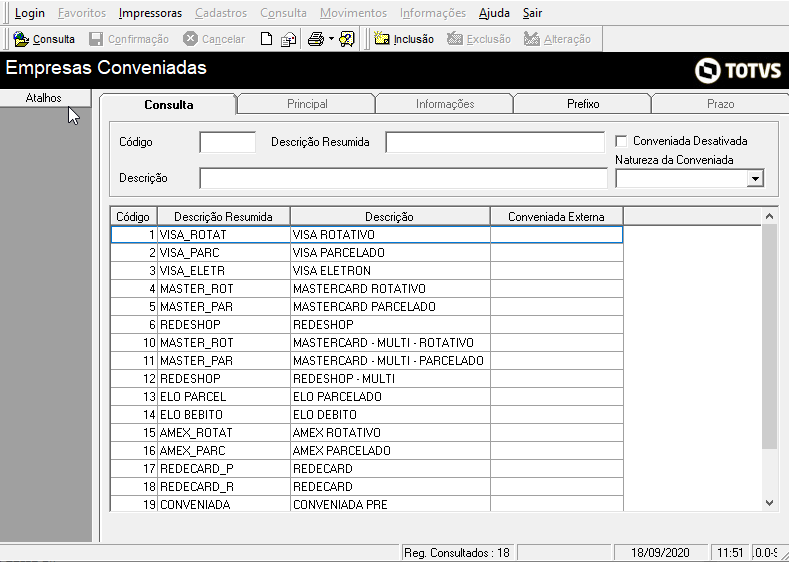This screenshot has height=562, width=789.
Task: Click the Consulta toolbar button
Action: 44,39
